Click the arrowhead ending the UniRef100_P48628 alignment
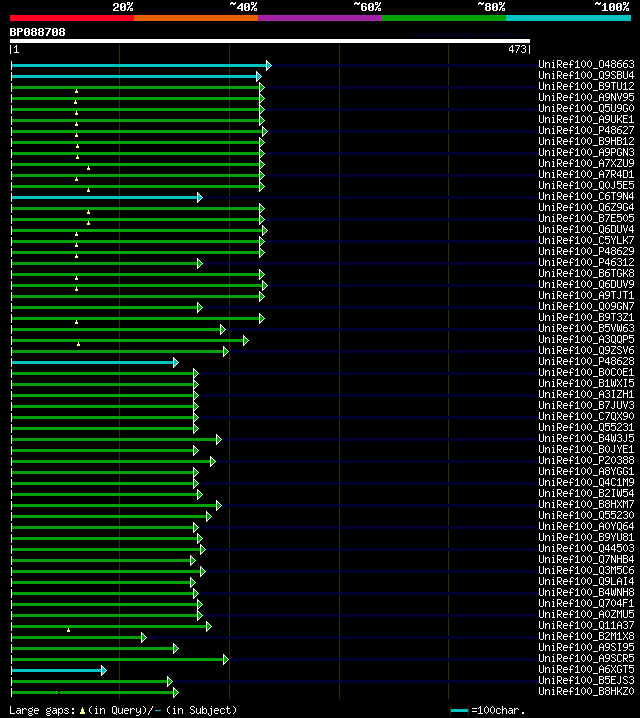Viewport: 640px width, 718px height. [175, 363]
